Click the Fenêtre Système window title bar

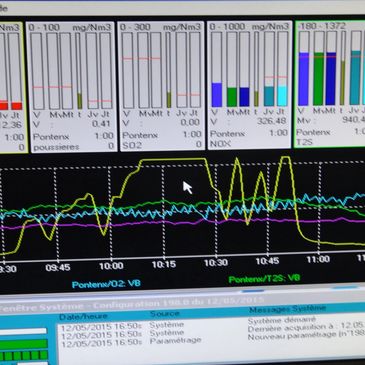(182, 304)
